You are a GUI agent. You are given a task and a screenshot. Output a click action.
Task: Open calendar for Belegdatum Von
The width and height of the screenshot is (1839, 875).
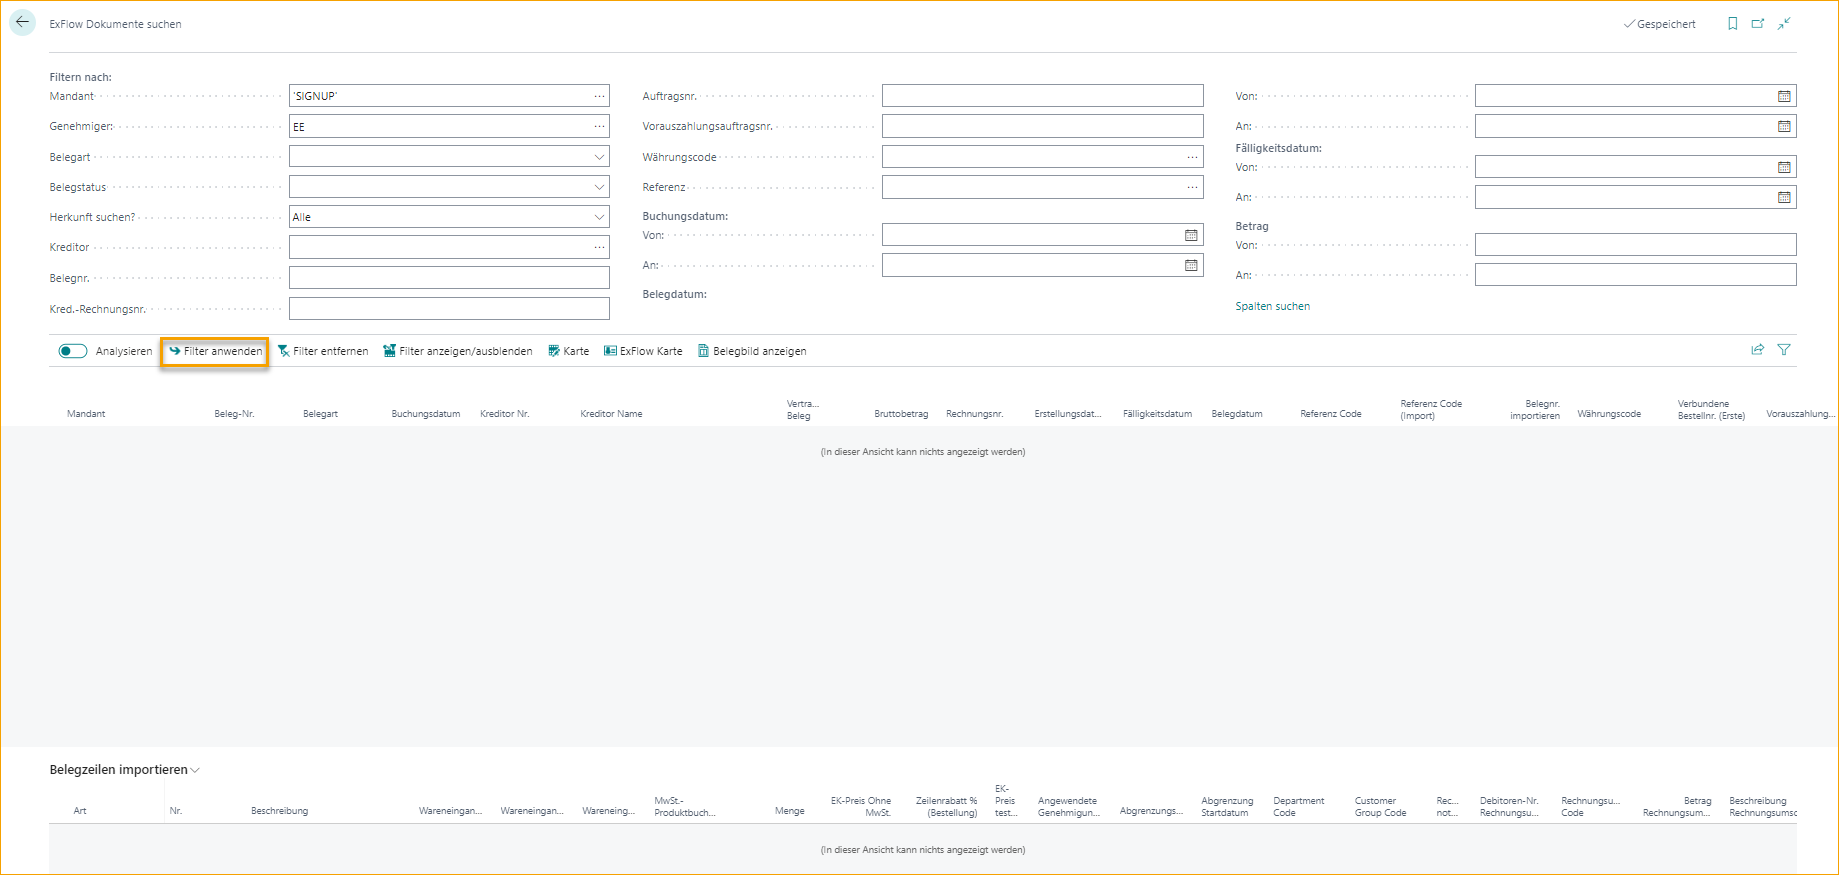tap(1784, 96)
